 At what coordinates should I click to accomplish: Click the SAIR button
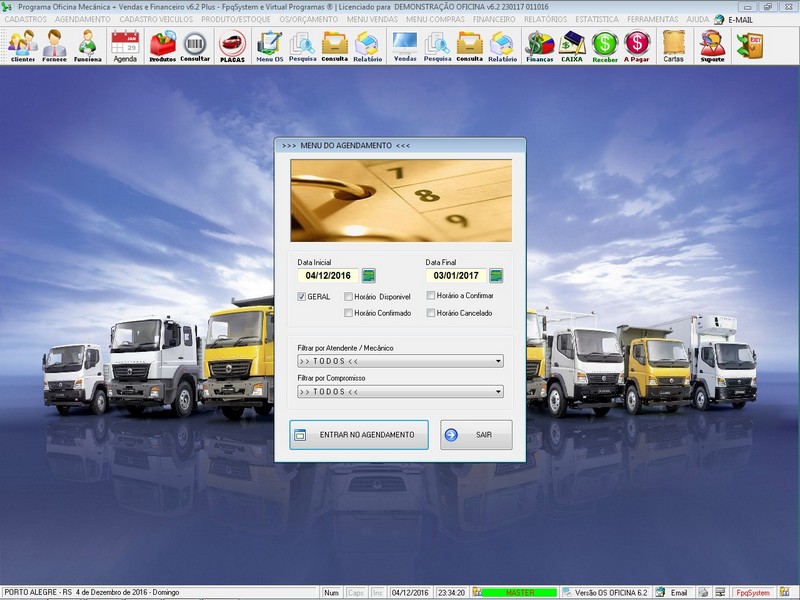[x=476, y=435]
